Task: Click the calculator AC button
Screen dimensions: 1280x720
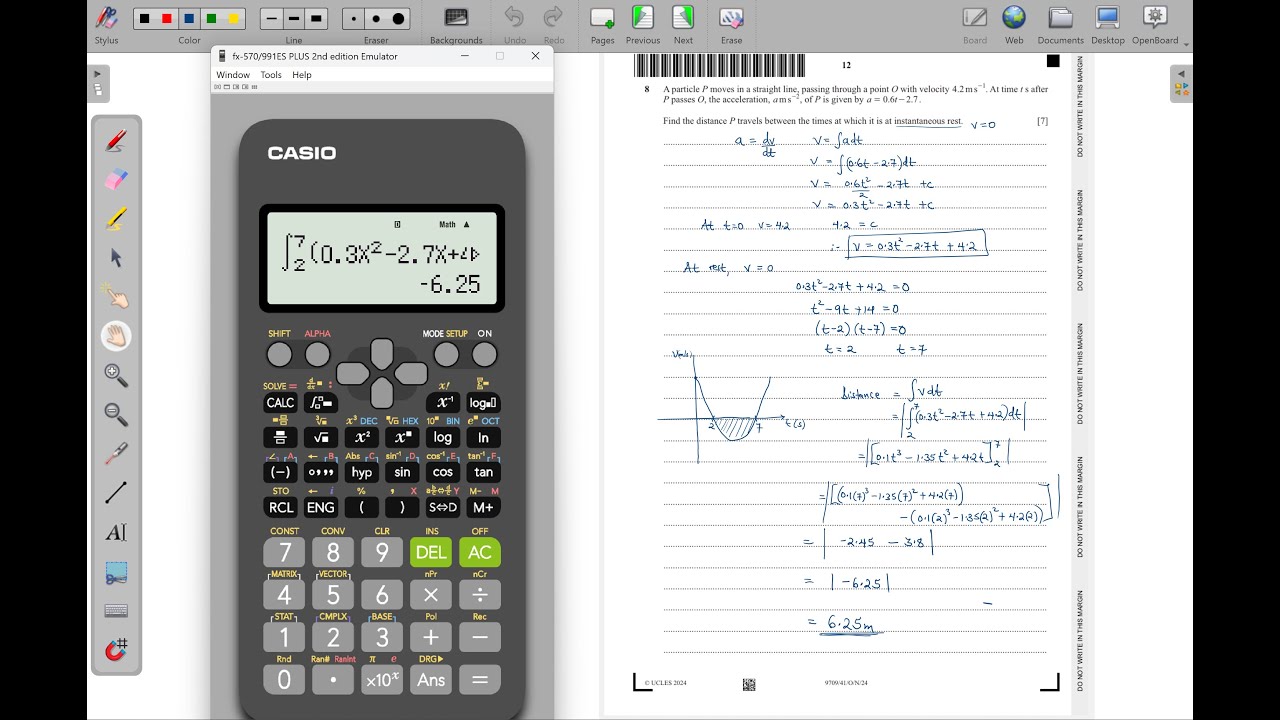Action: (480, 552)
